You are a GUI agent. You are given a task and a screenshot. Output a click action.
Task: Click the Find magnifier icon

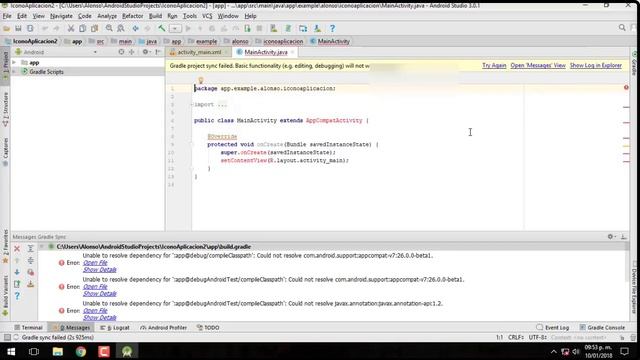click(109, 29)
